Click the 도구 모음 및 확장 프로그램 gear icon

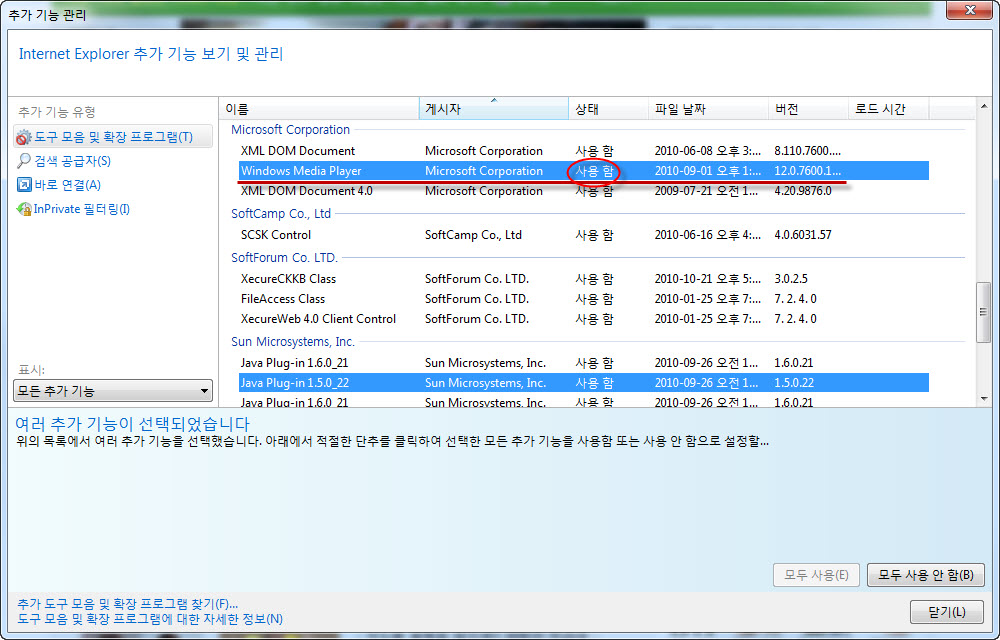(x=24, y=137)
